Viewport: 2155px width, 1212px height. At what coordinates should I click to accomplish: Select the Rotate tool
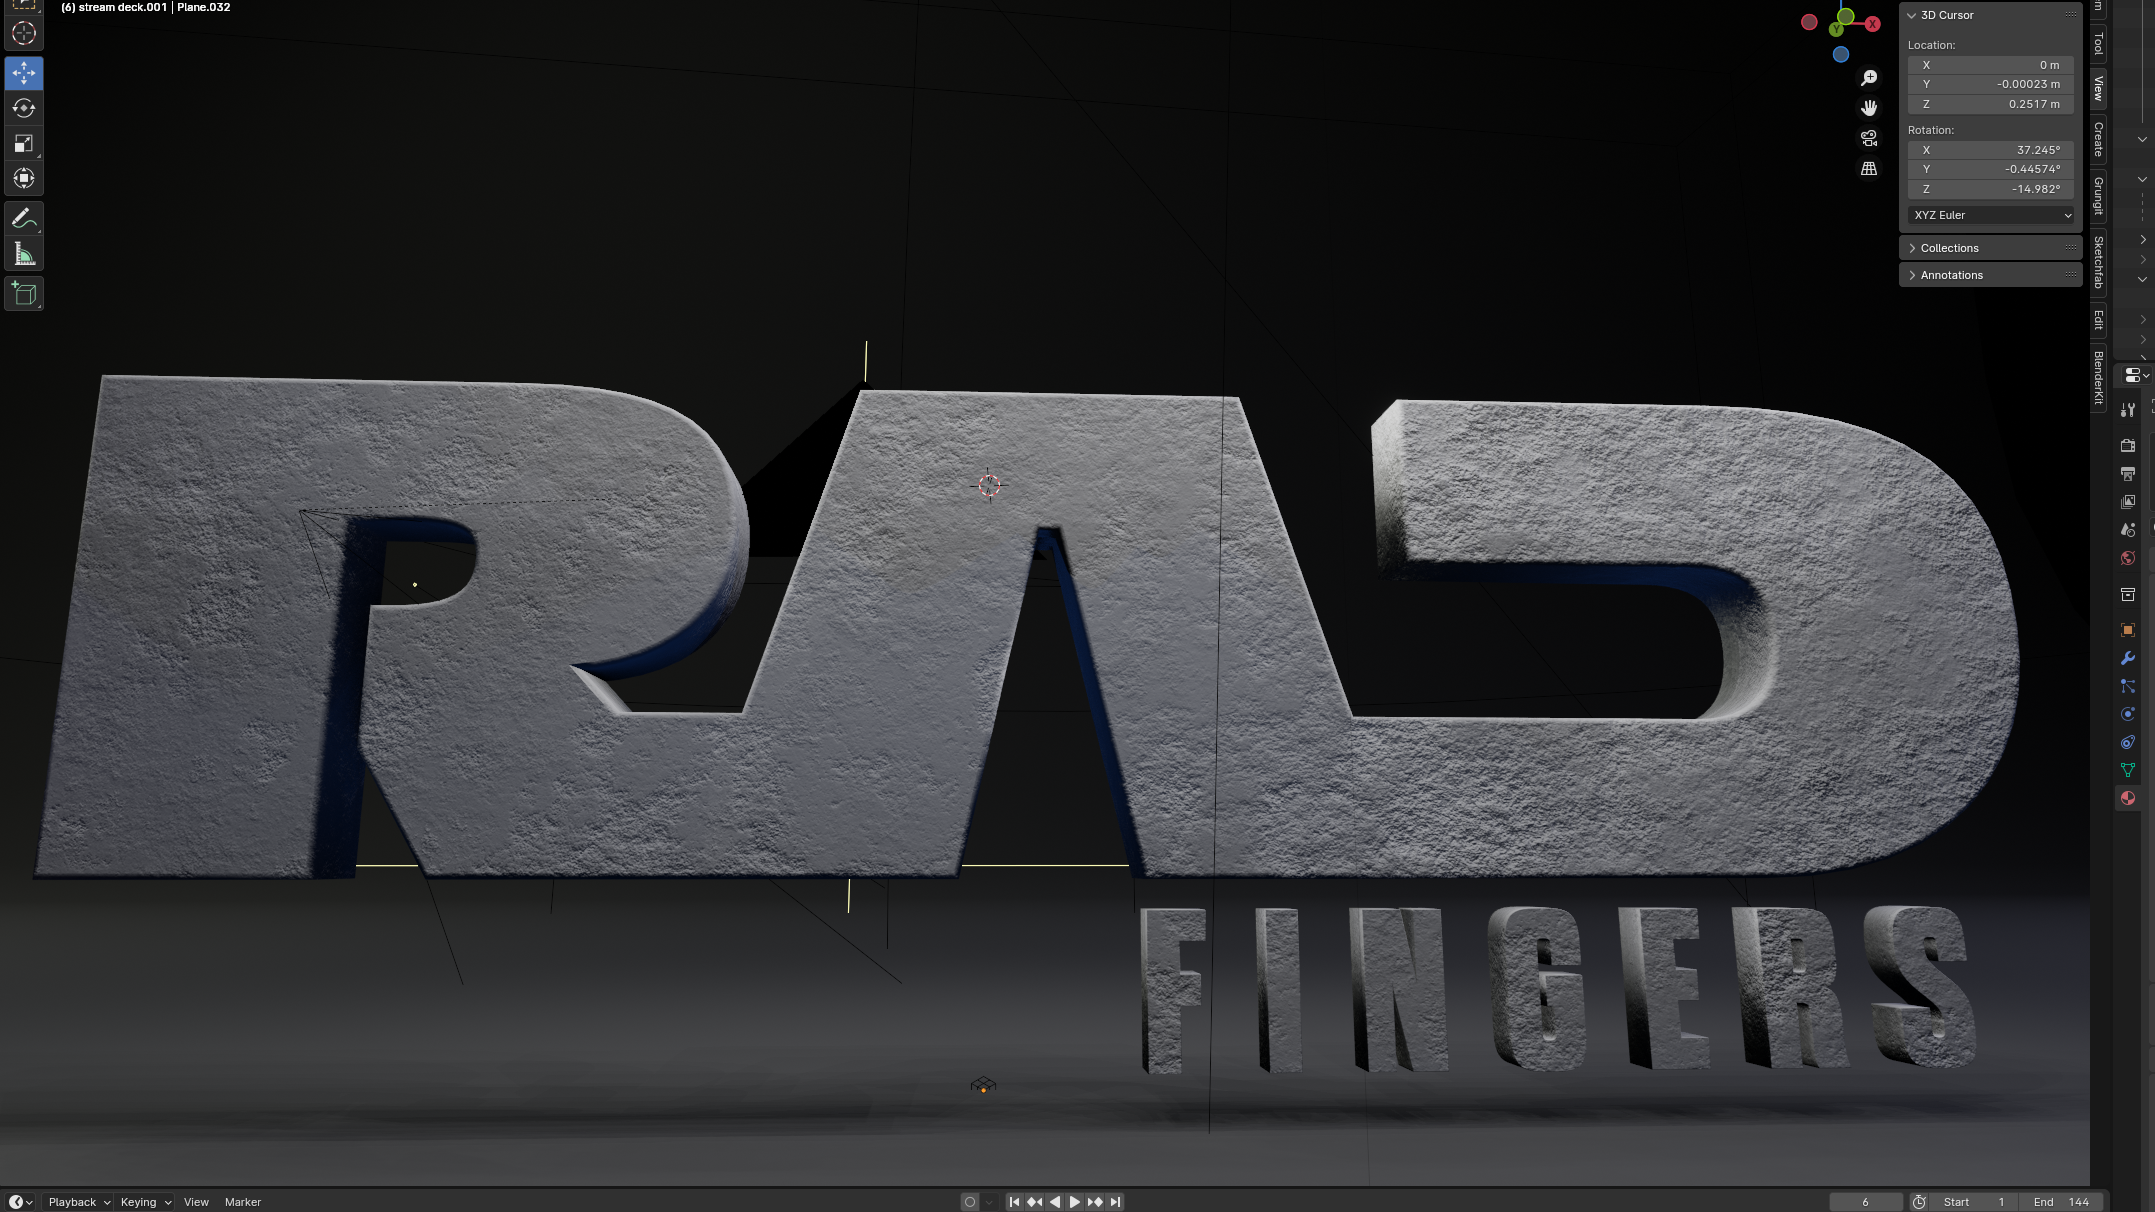24,108
